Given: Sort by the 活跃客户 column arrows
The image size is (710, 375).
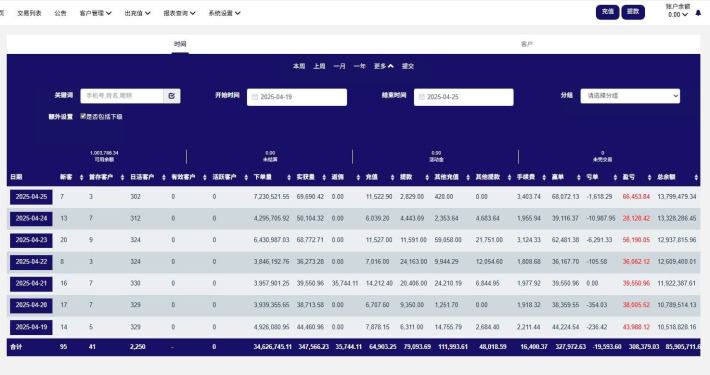Looking at the screenshot, I should pos(246,177).
